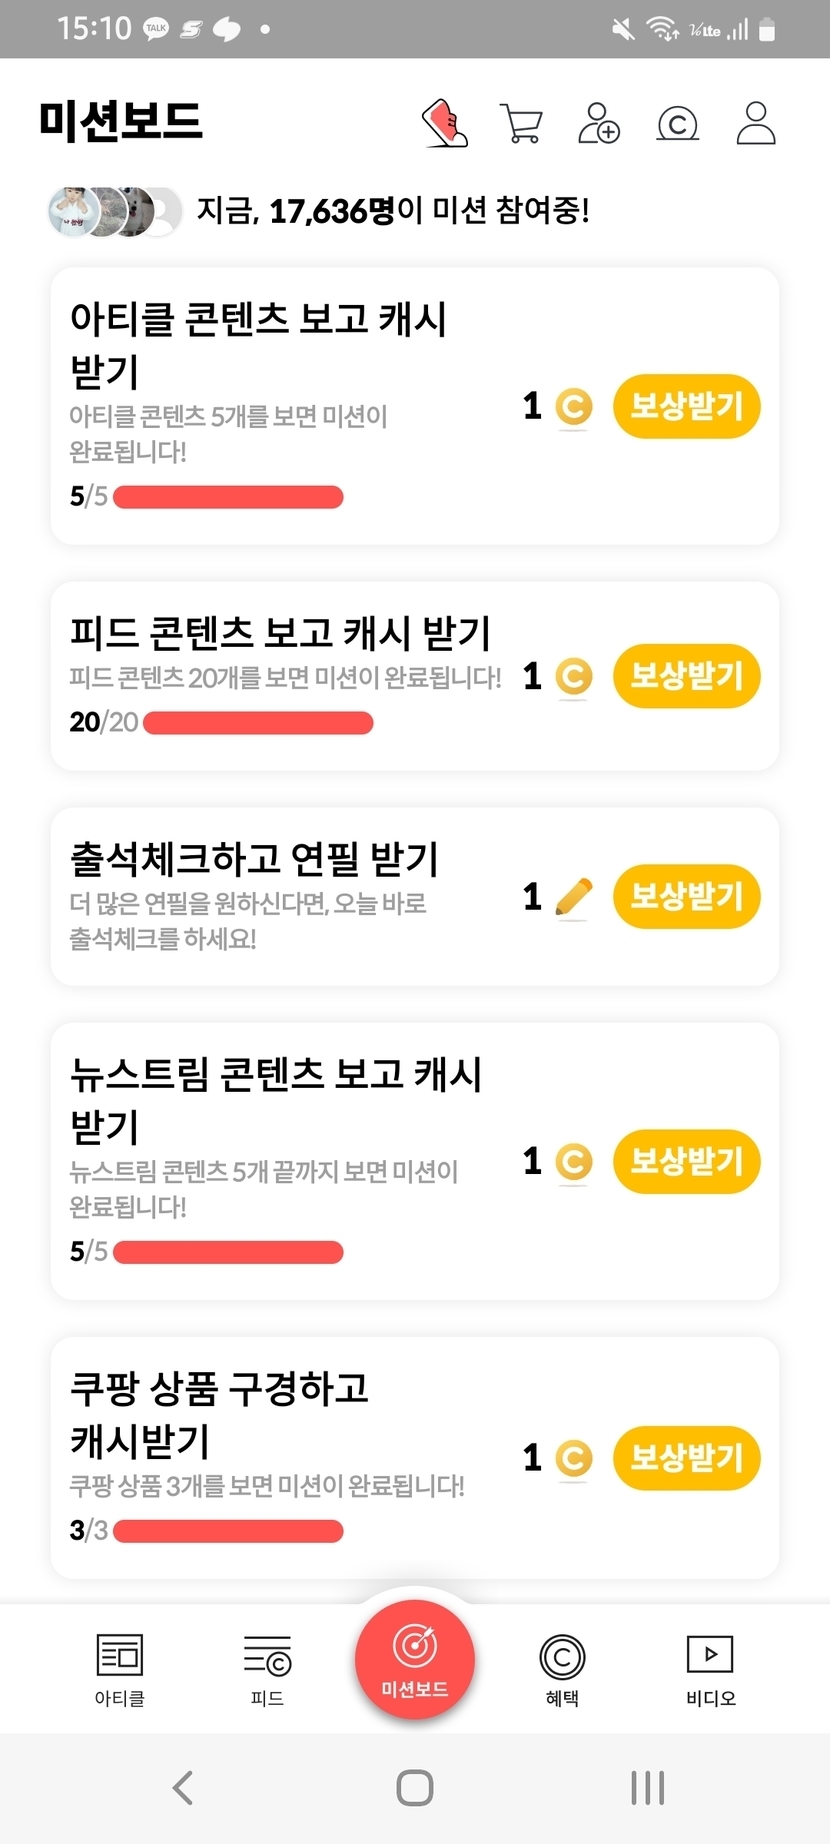
Task: Click the pencil icon in 출석체크 card
Action: coord(573,897)
